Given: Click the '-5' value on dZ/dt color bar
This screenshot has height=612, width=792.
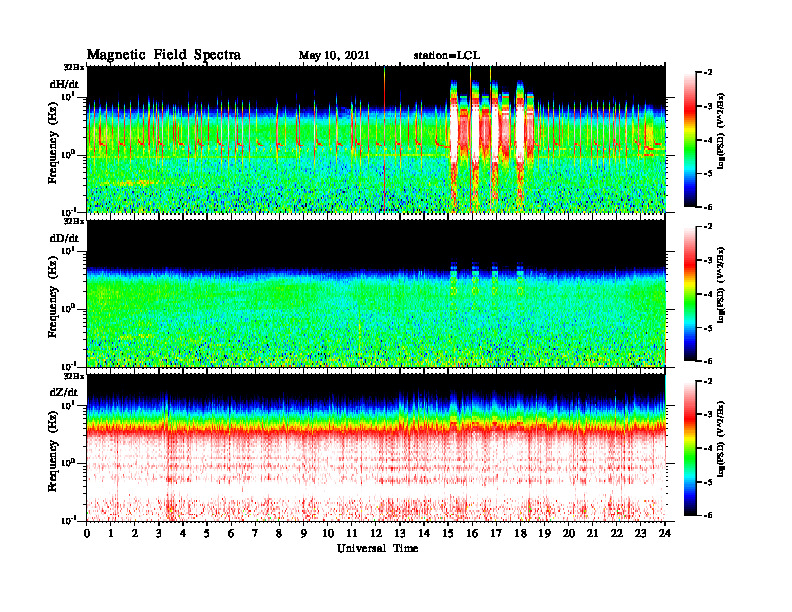Looking at the screenshot, I should pos(708,482).
